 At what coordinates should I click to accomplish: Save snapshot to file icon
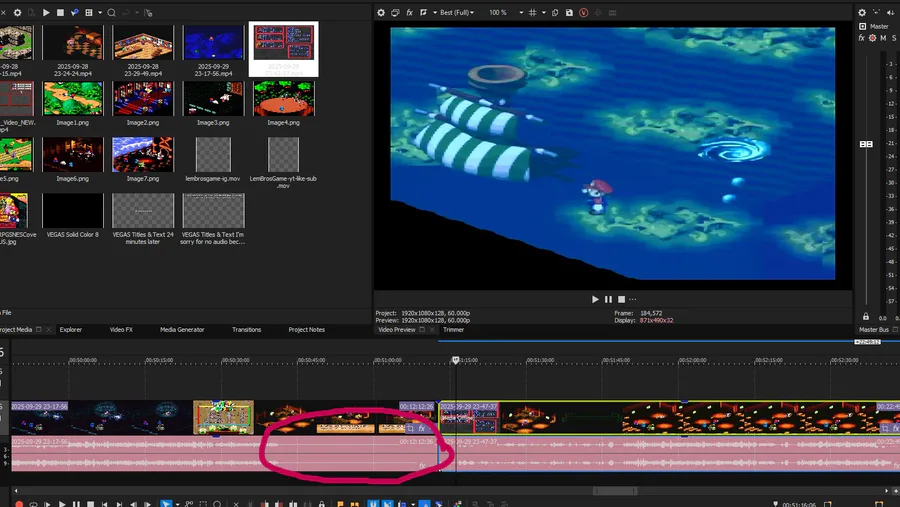(x=569, y=13)
